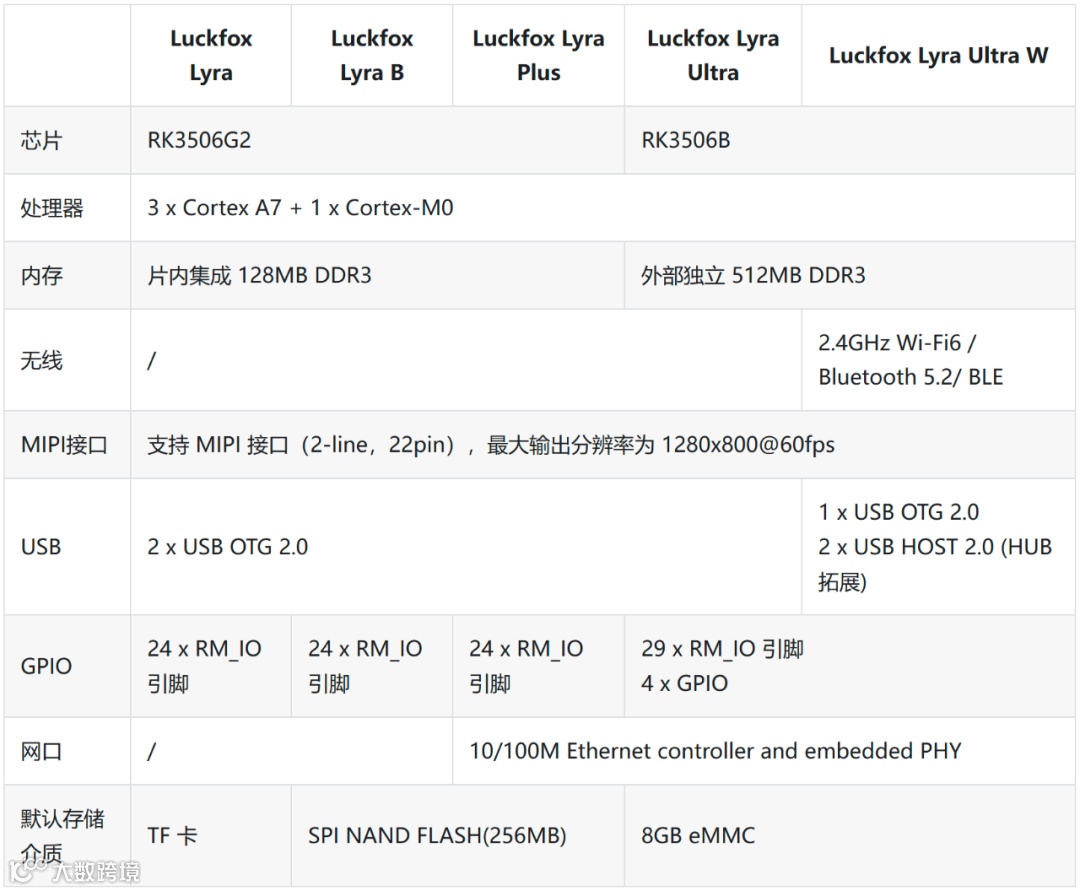
Task: Click the slash cell in the 无线 row
Action: pyautogui.click(x=466, y=360)
